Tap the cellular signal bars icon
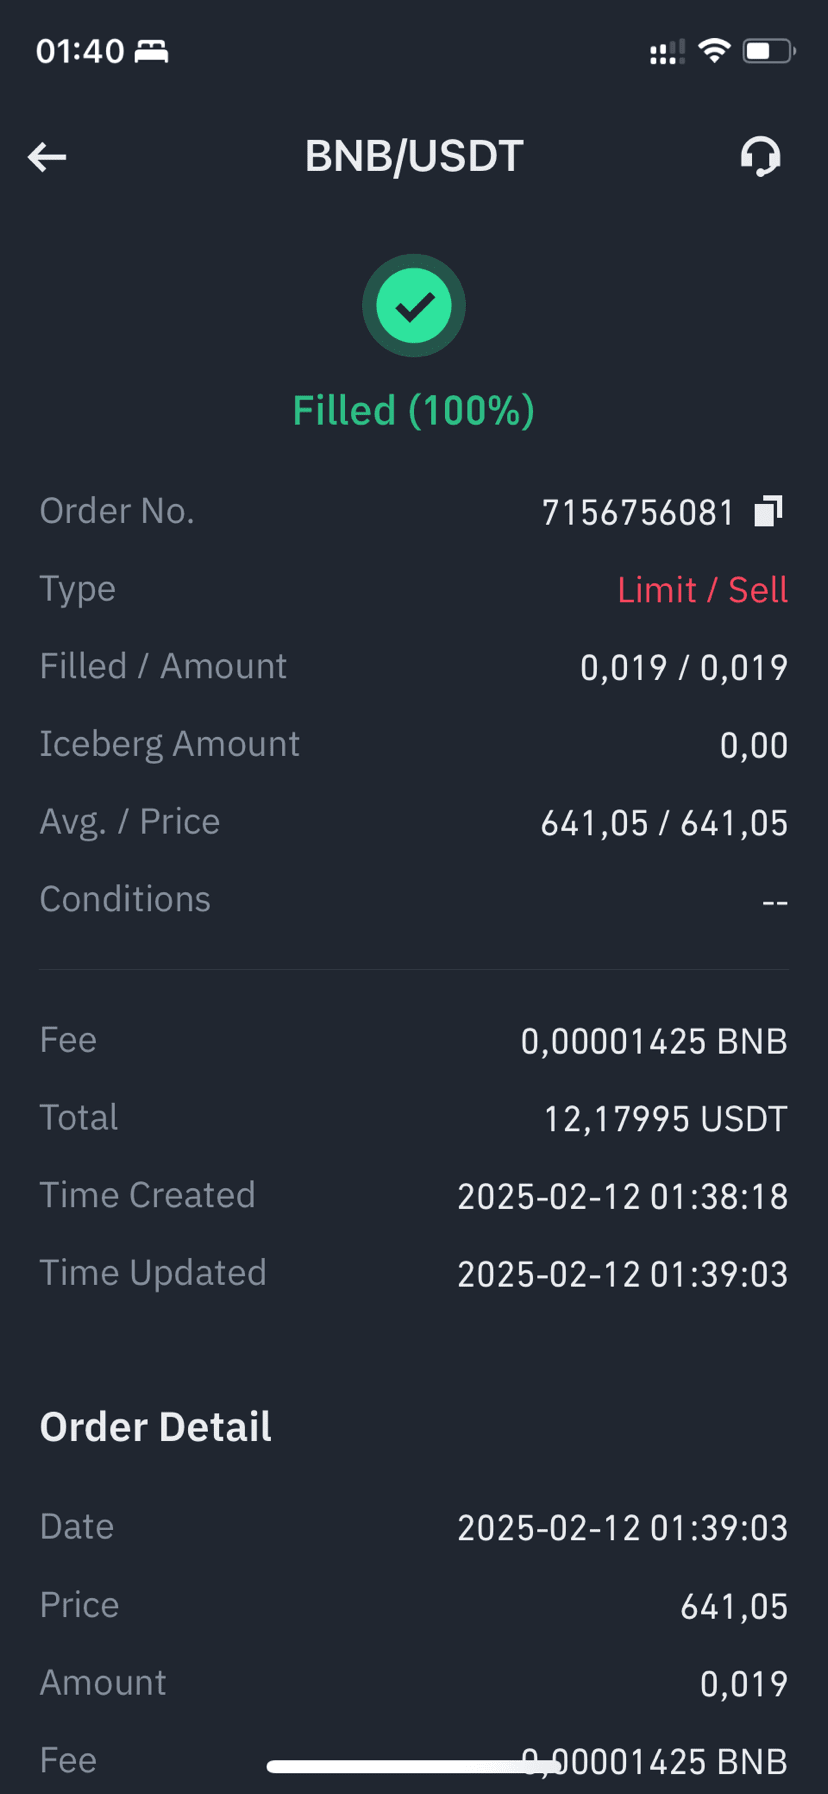This screenshot has width=828, height=1794. point(667,52)
